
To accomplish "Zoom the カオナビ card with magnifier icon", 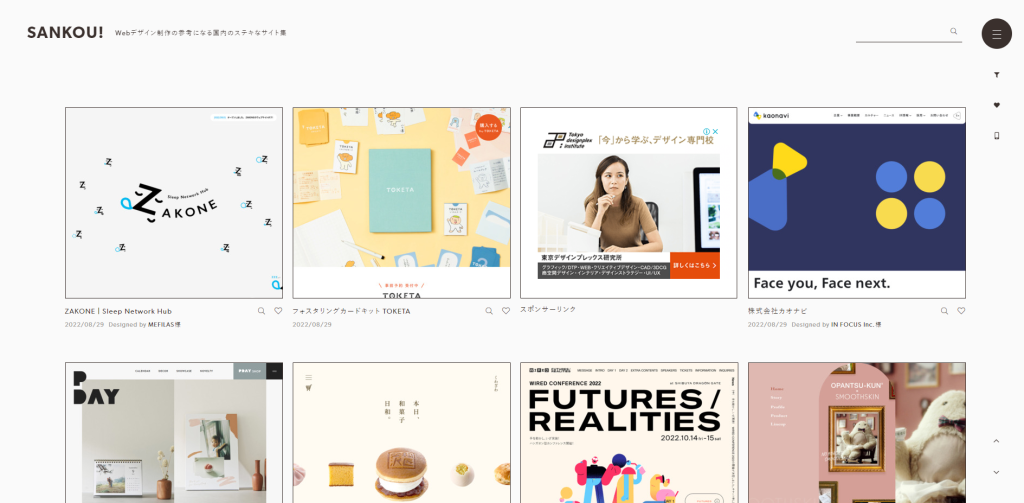I will pyautogui.click(x=944, y=311).
